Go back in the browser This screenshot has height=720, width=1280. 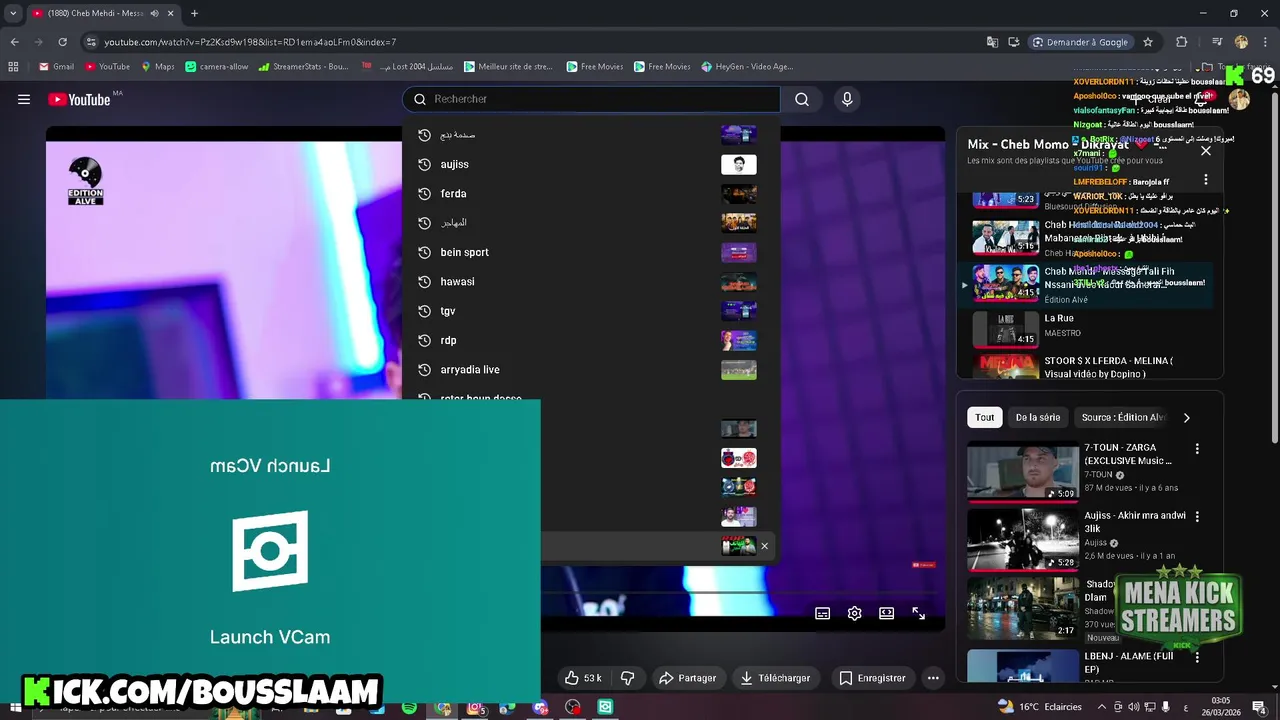pyautogui.click(x=14, y=42)
